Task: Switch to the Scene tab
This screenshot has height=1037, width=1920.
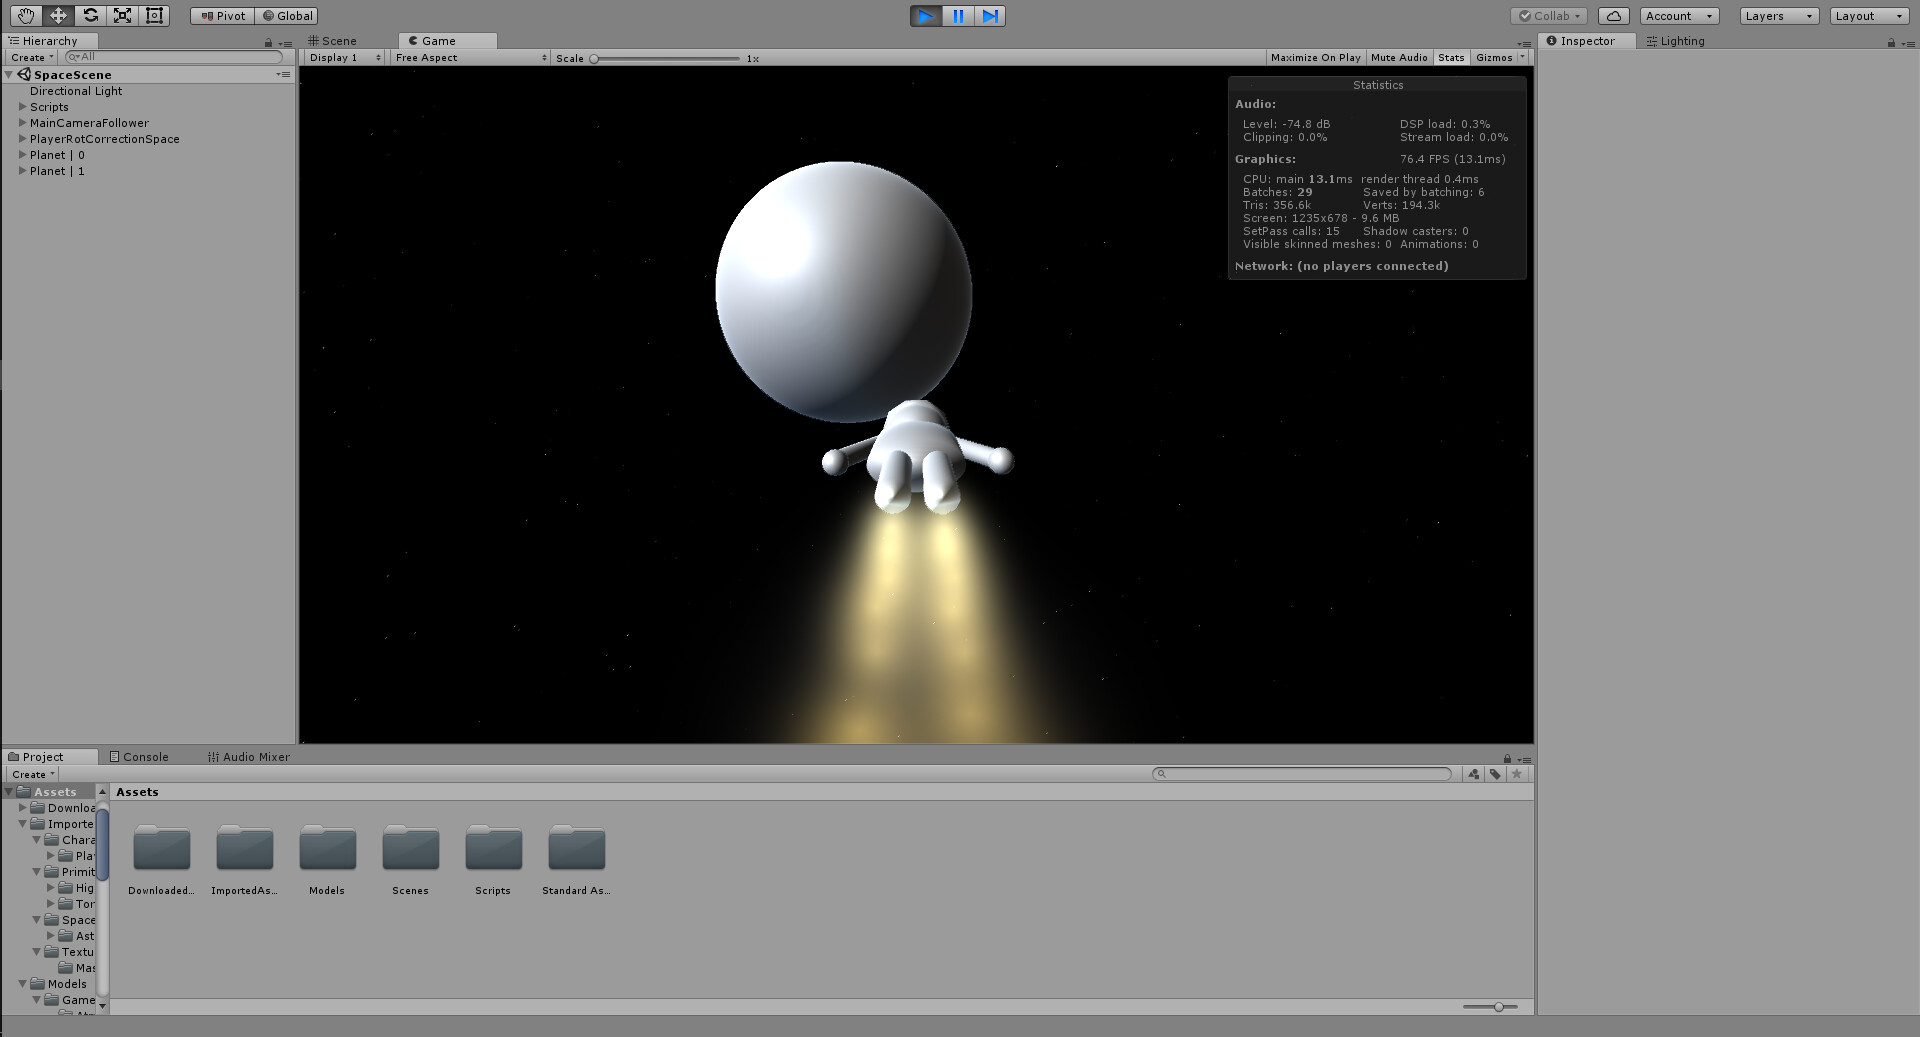Action: tap(335, 41)
